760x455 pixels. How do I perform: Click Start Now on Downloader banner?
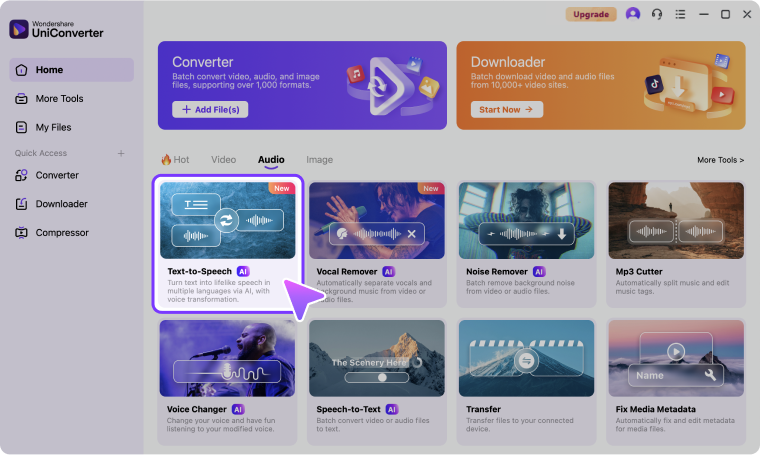[x=507, y=110]
